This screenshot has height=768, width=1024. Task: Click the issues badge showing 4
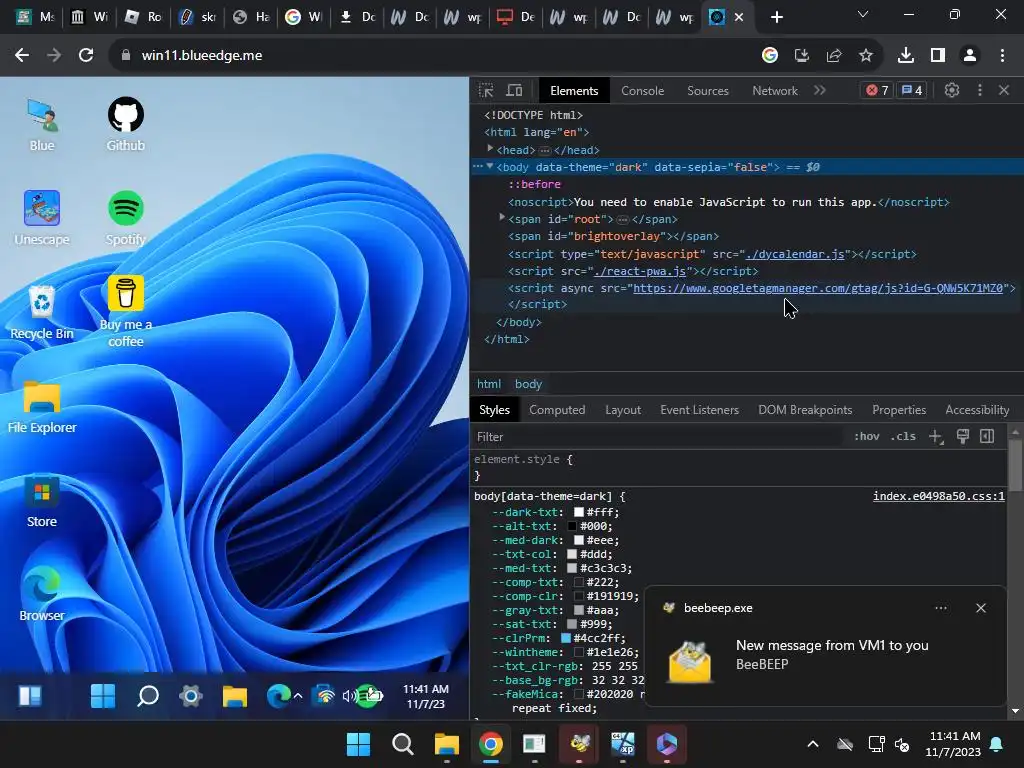912,90
